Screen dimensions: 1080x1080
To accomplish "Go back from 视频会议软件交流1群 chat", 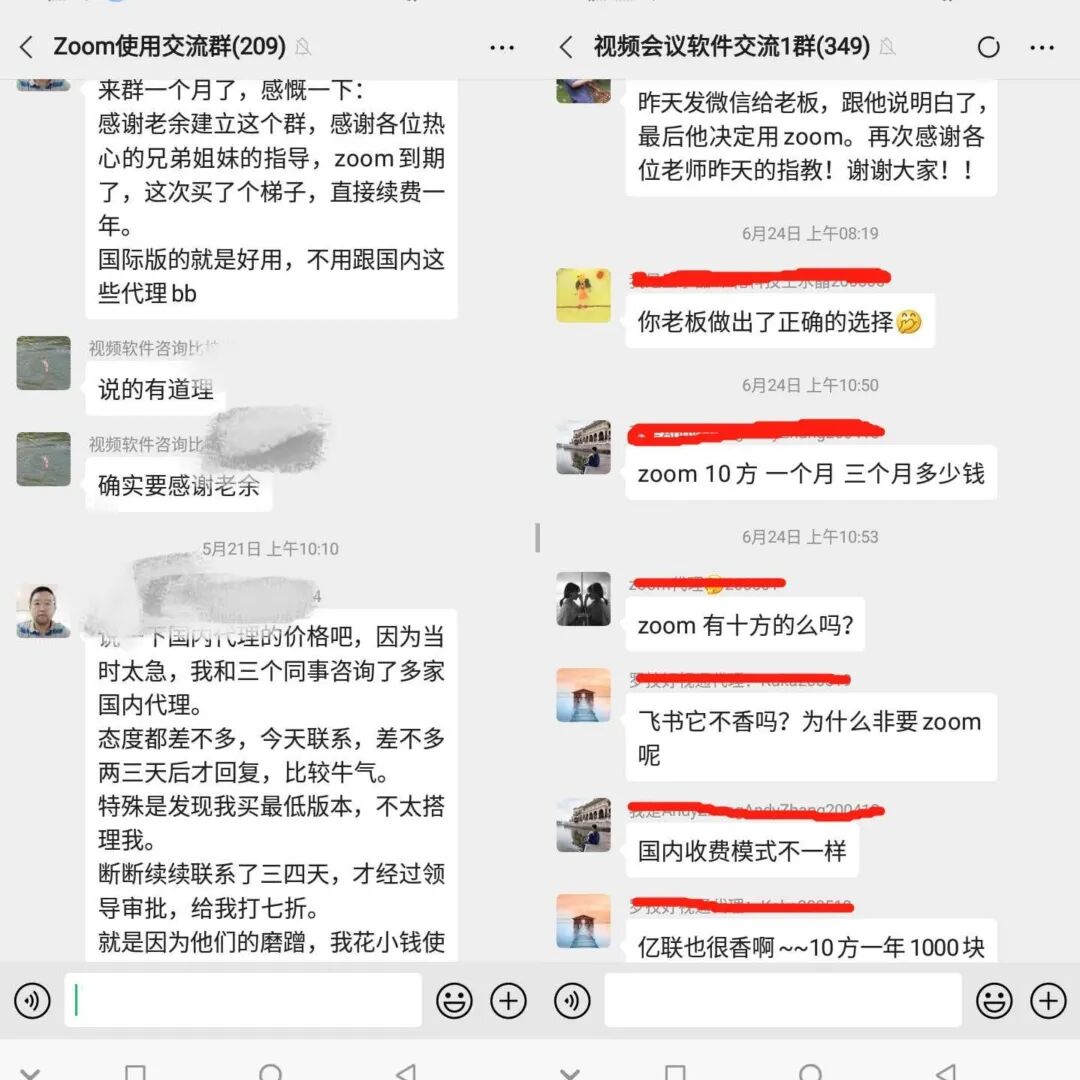I will [x=566, y=47].
